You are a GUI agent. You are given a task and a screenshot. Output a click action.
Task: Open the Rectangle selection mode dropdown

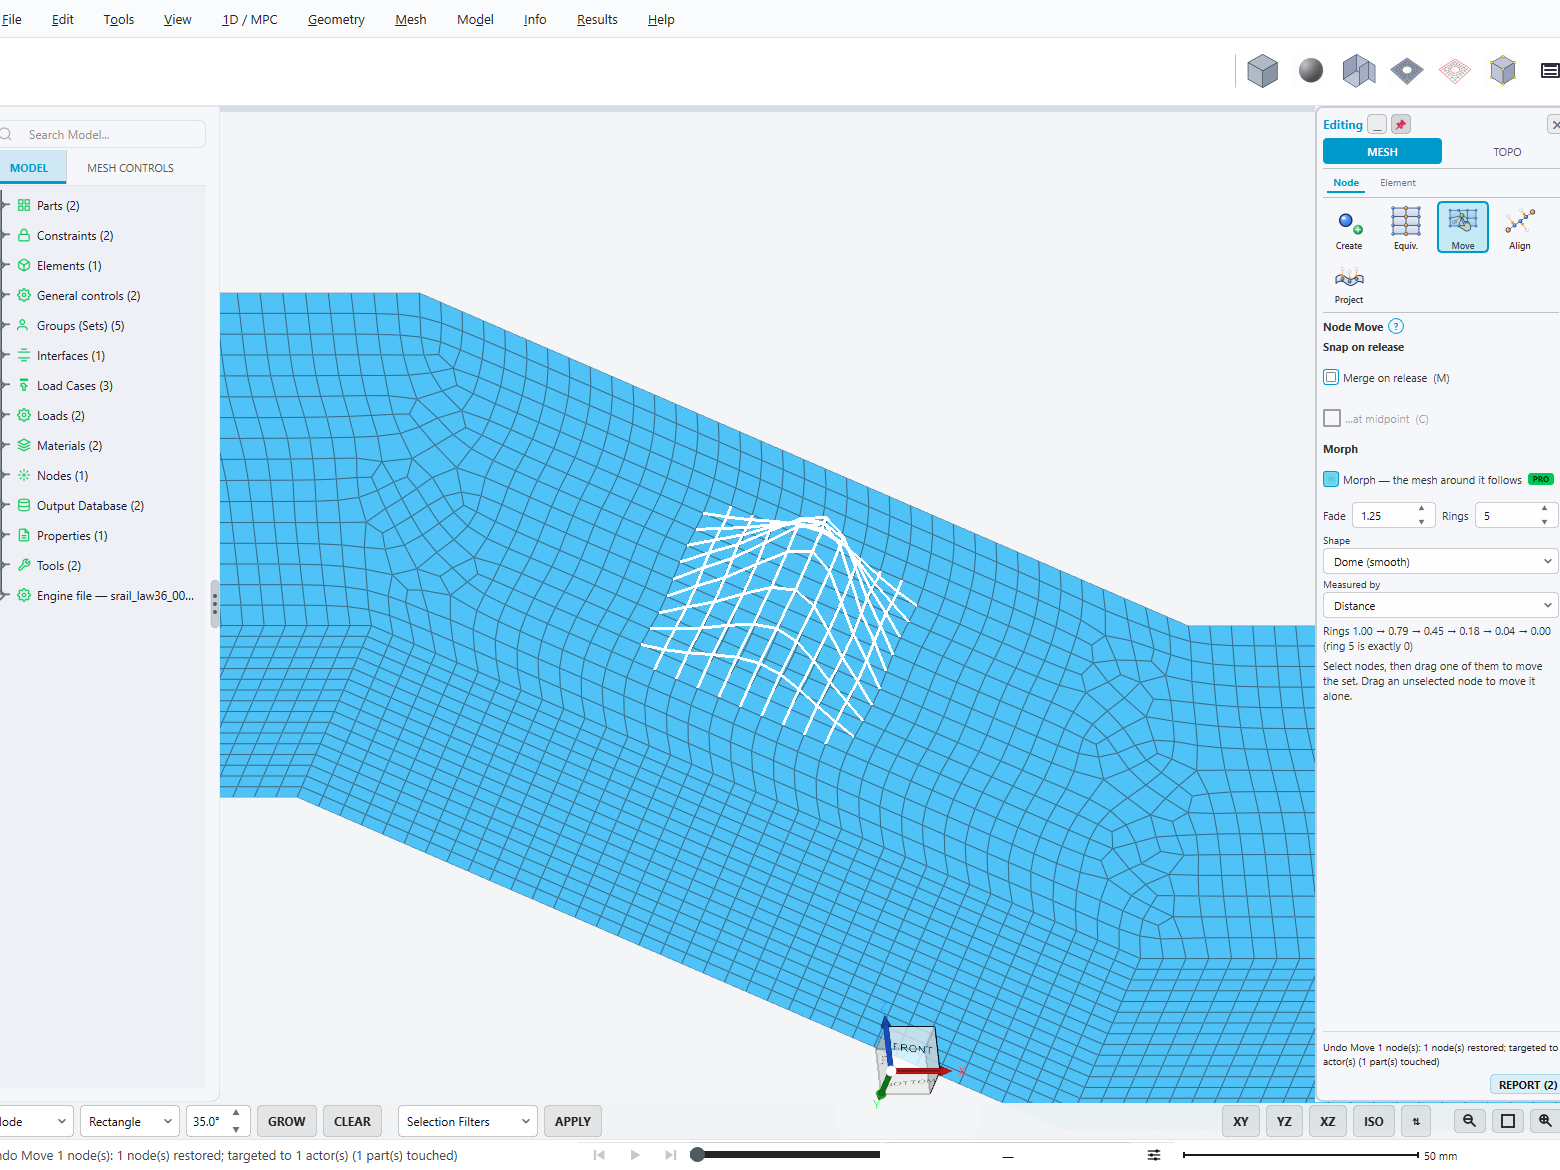130,1121
